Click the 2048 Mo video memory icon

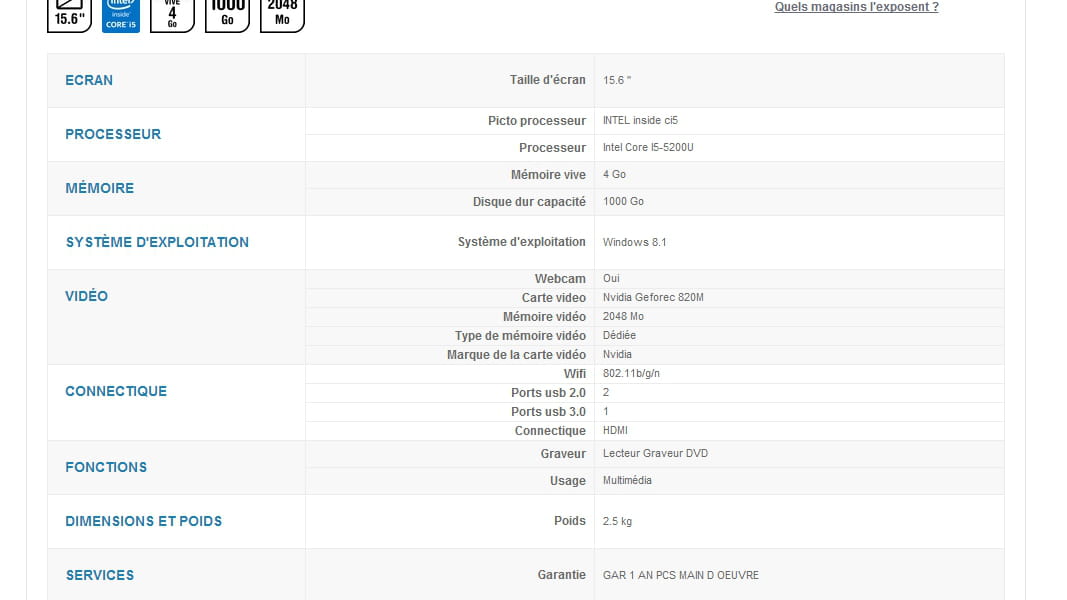point(282,16)
